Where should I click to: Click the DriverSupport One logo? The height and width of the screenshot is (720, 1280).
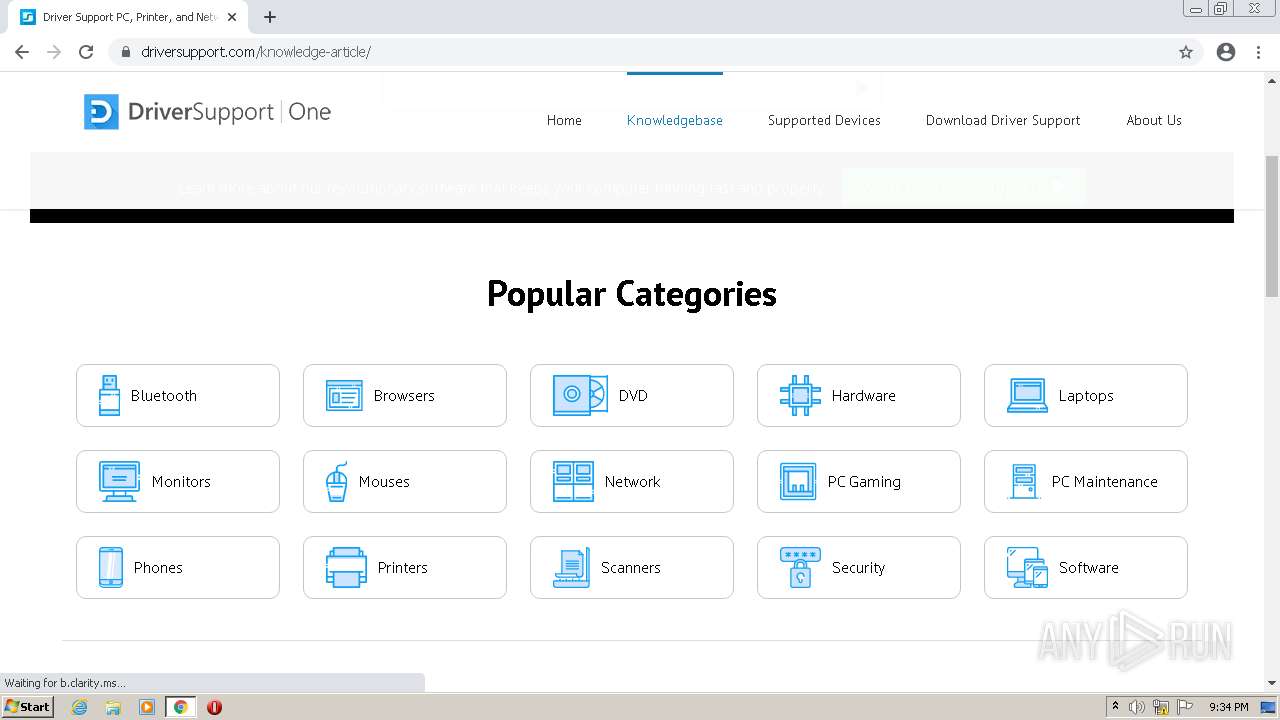pos(207,112)
